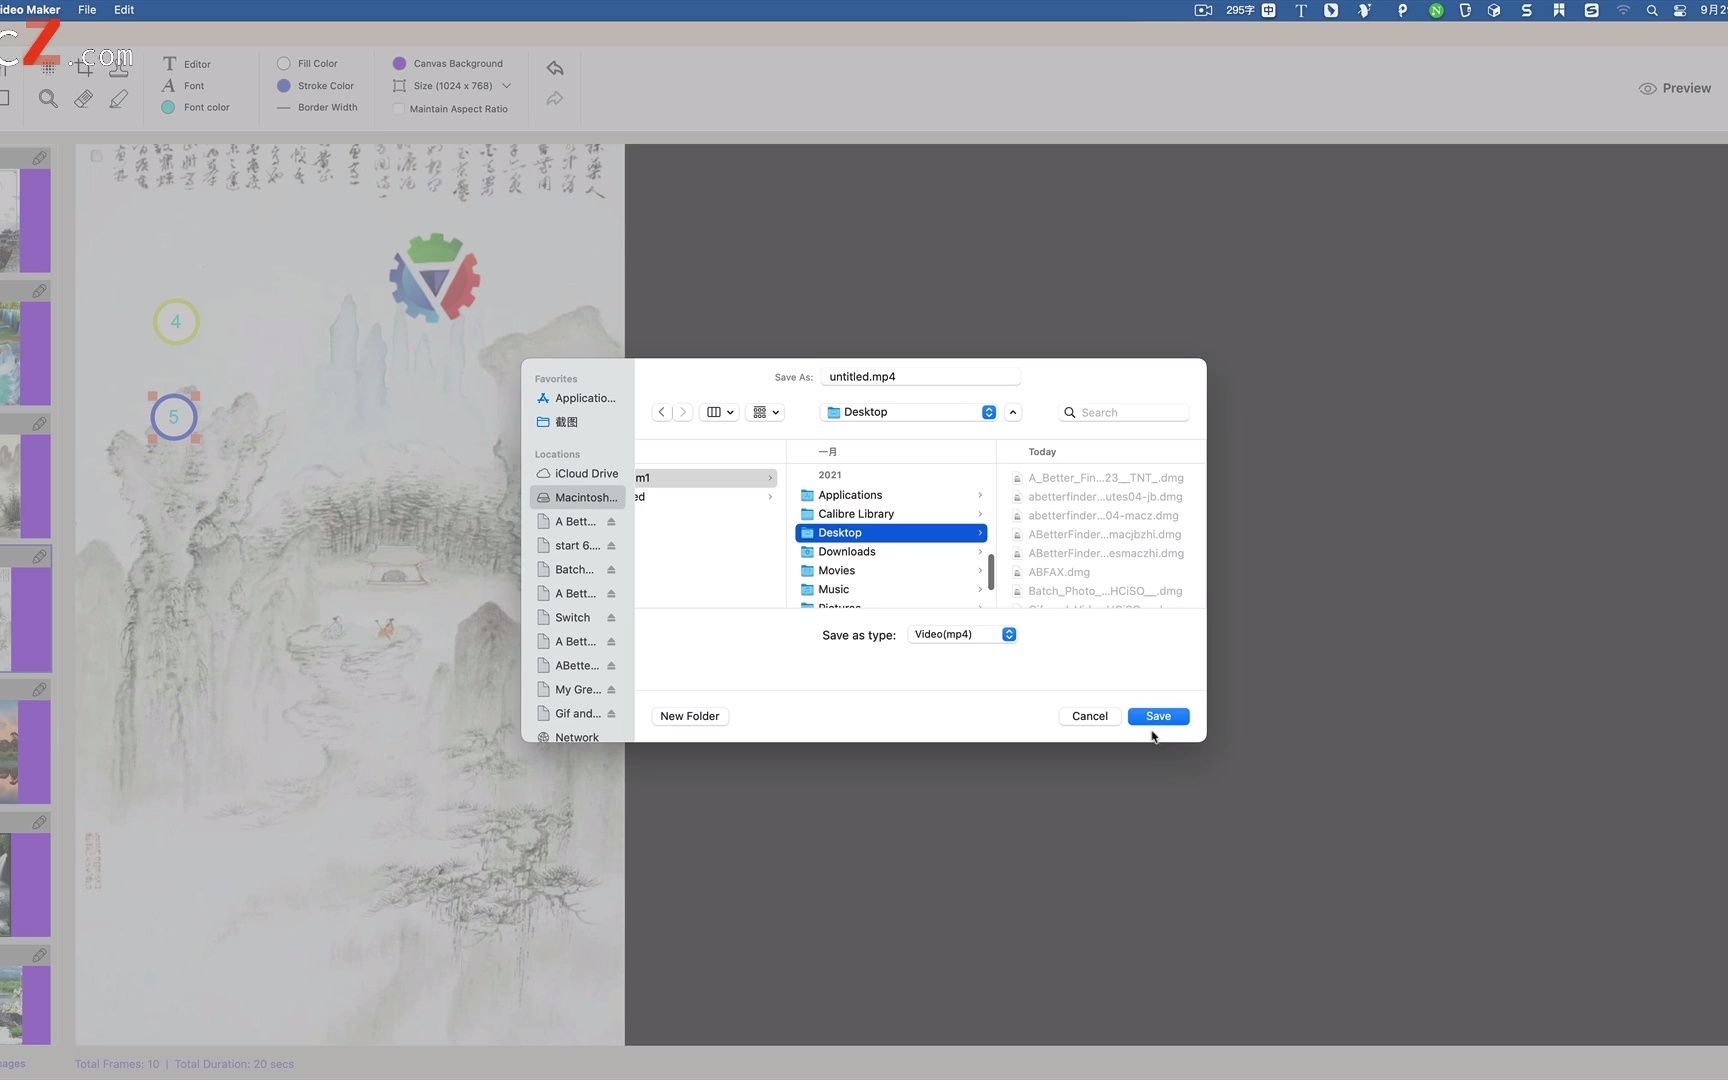Image resolution: width=1728 pixels, height=1080 pixels.
Task: Select the stamp tool in the toolbar
Action: (119, 67)
